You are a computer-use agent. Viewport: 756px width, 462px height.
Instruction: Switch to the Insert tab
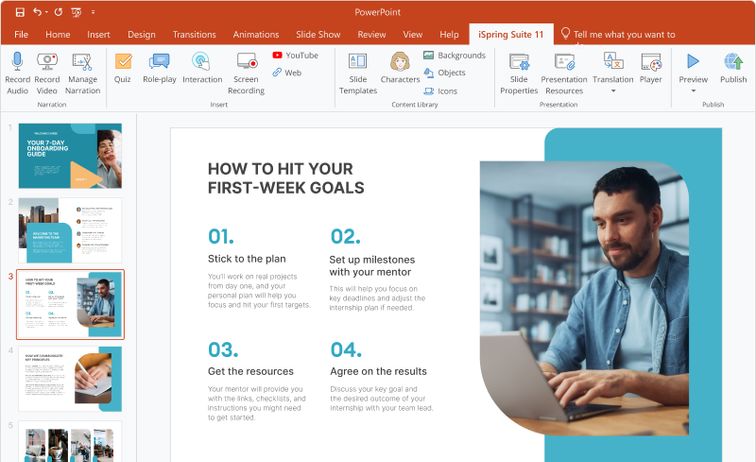click(99, 34)
